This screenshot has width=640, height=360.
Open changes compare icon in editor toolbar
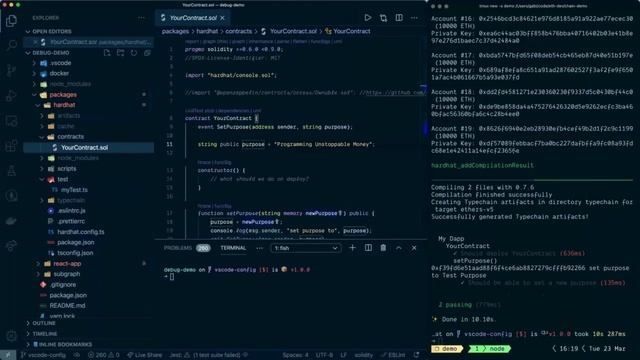(x=383, y=18)
